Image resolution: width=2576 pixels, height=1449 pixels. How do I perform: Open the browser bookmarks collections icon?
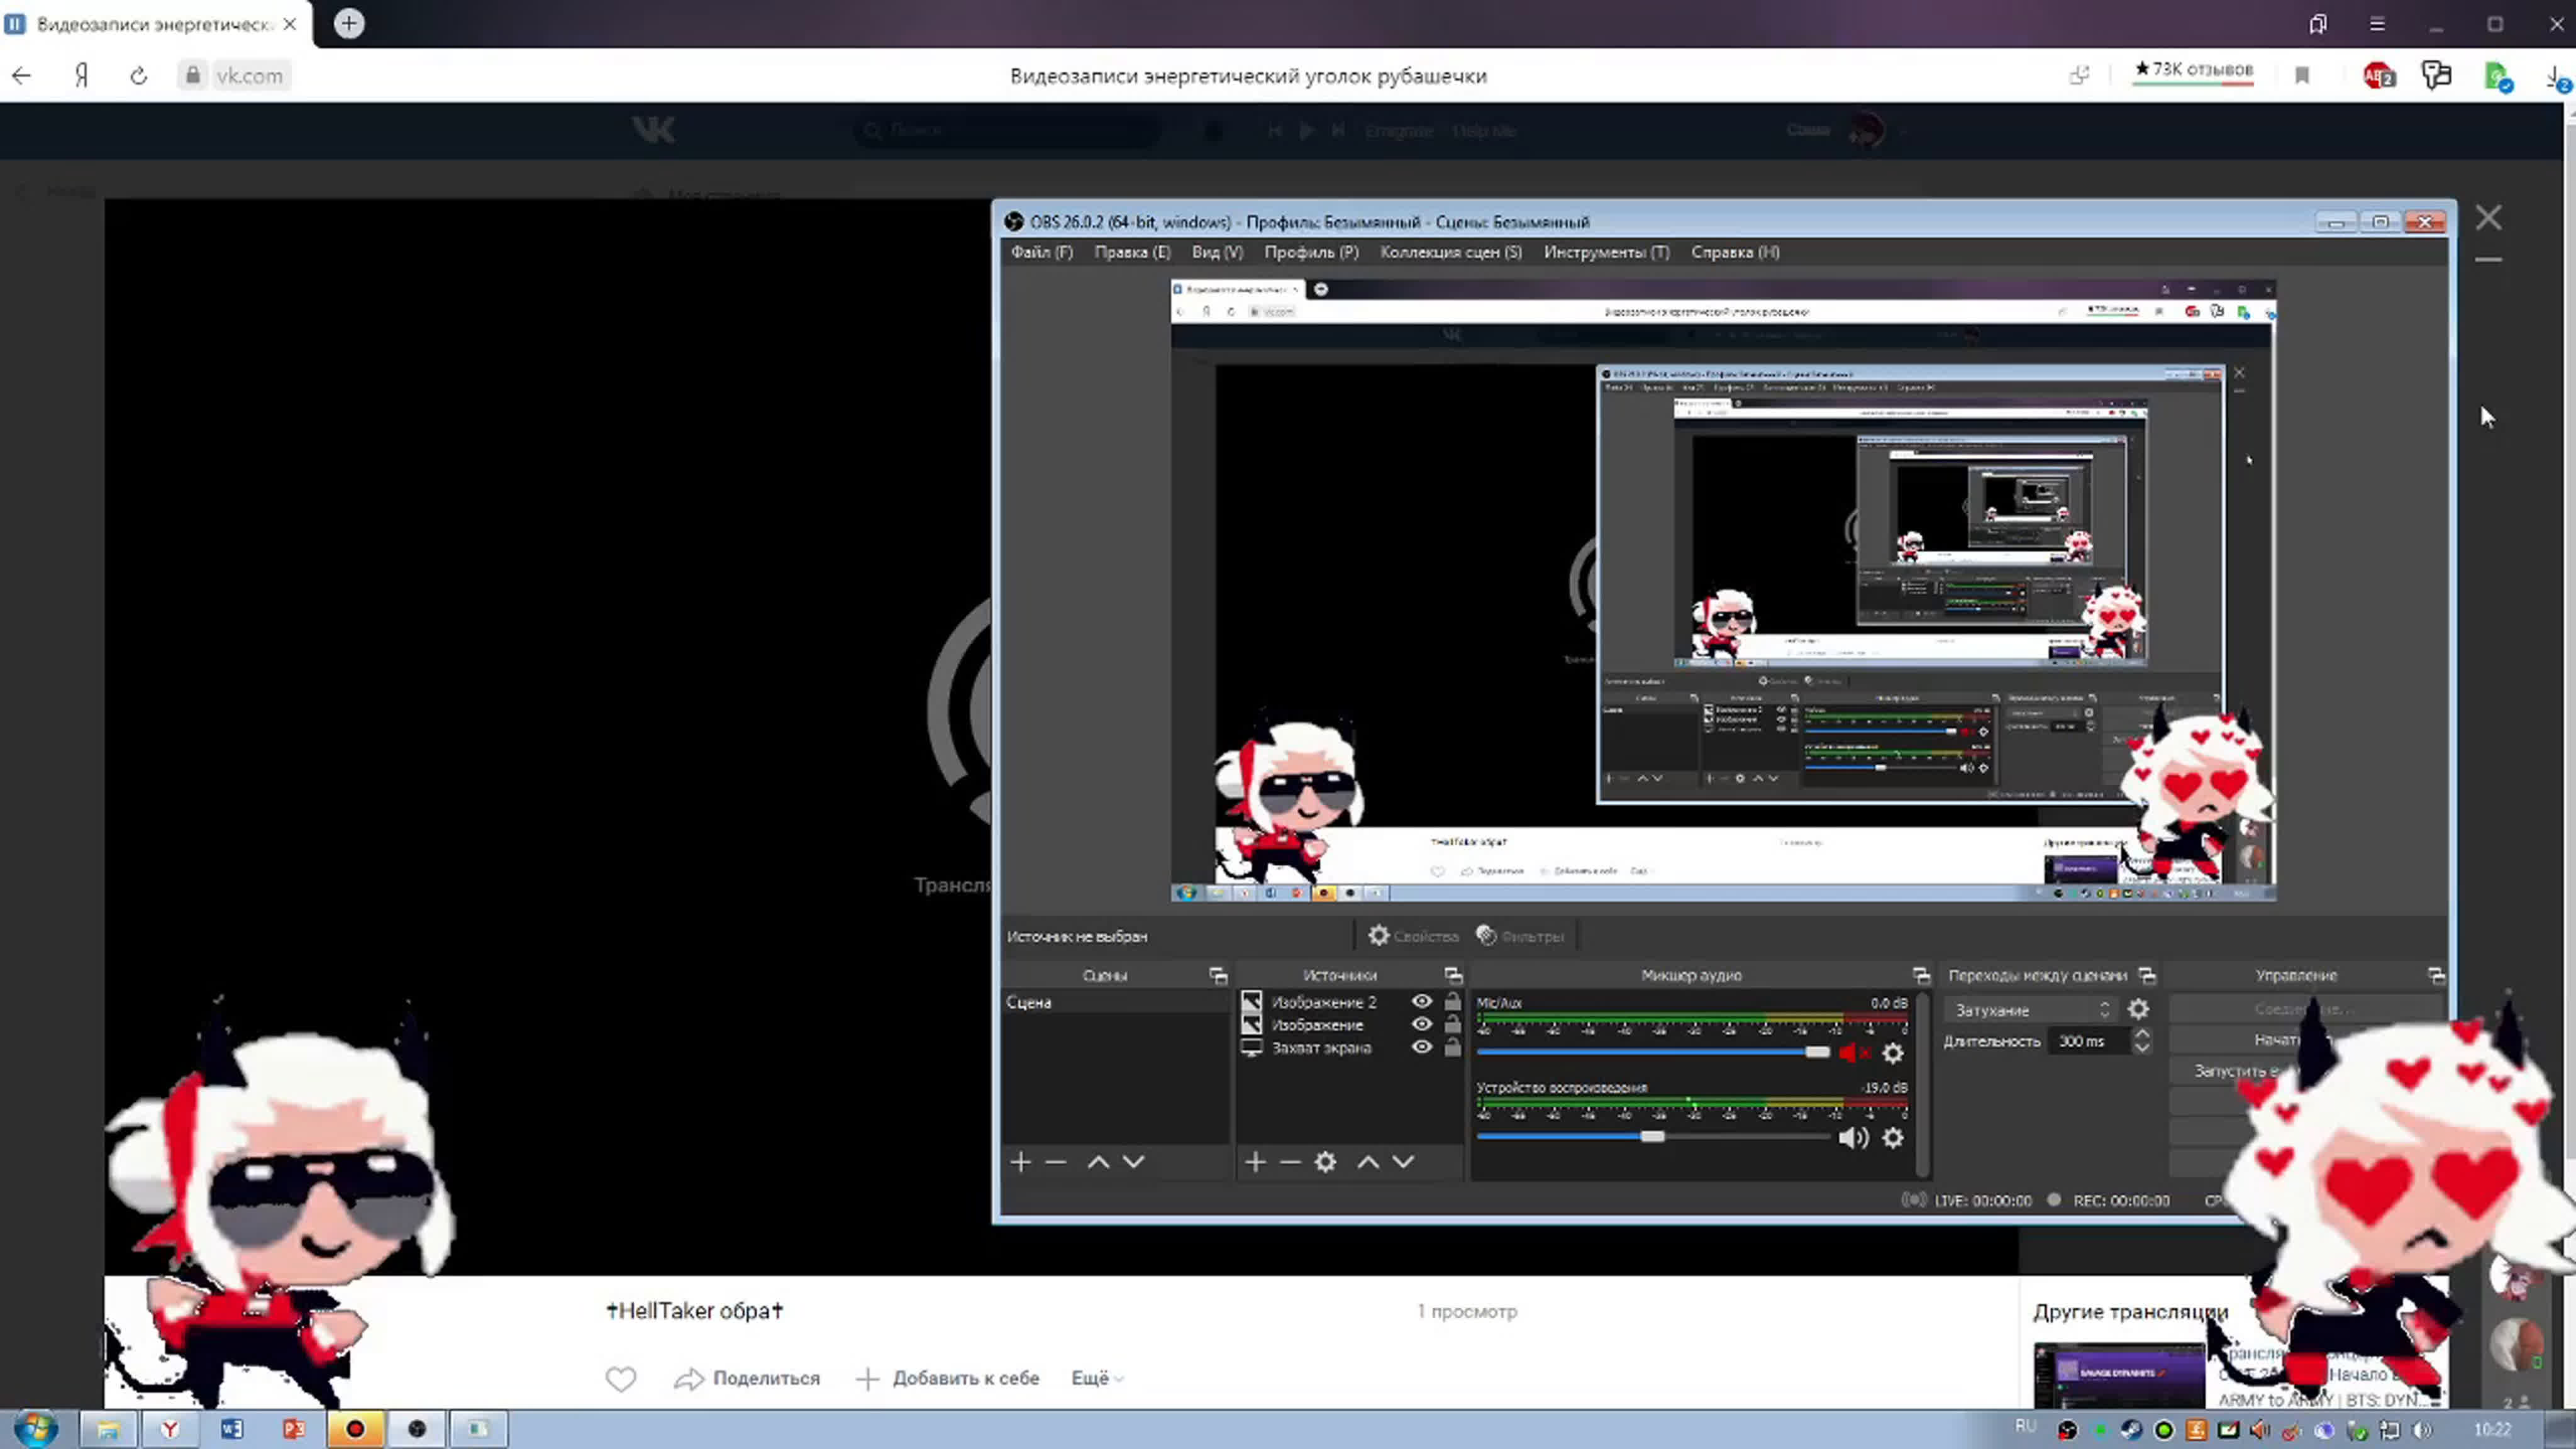(x=2318, y=24)
